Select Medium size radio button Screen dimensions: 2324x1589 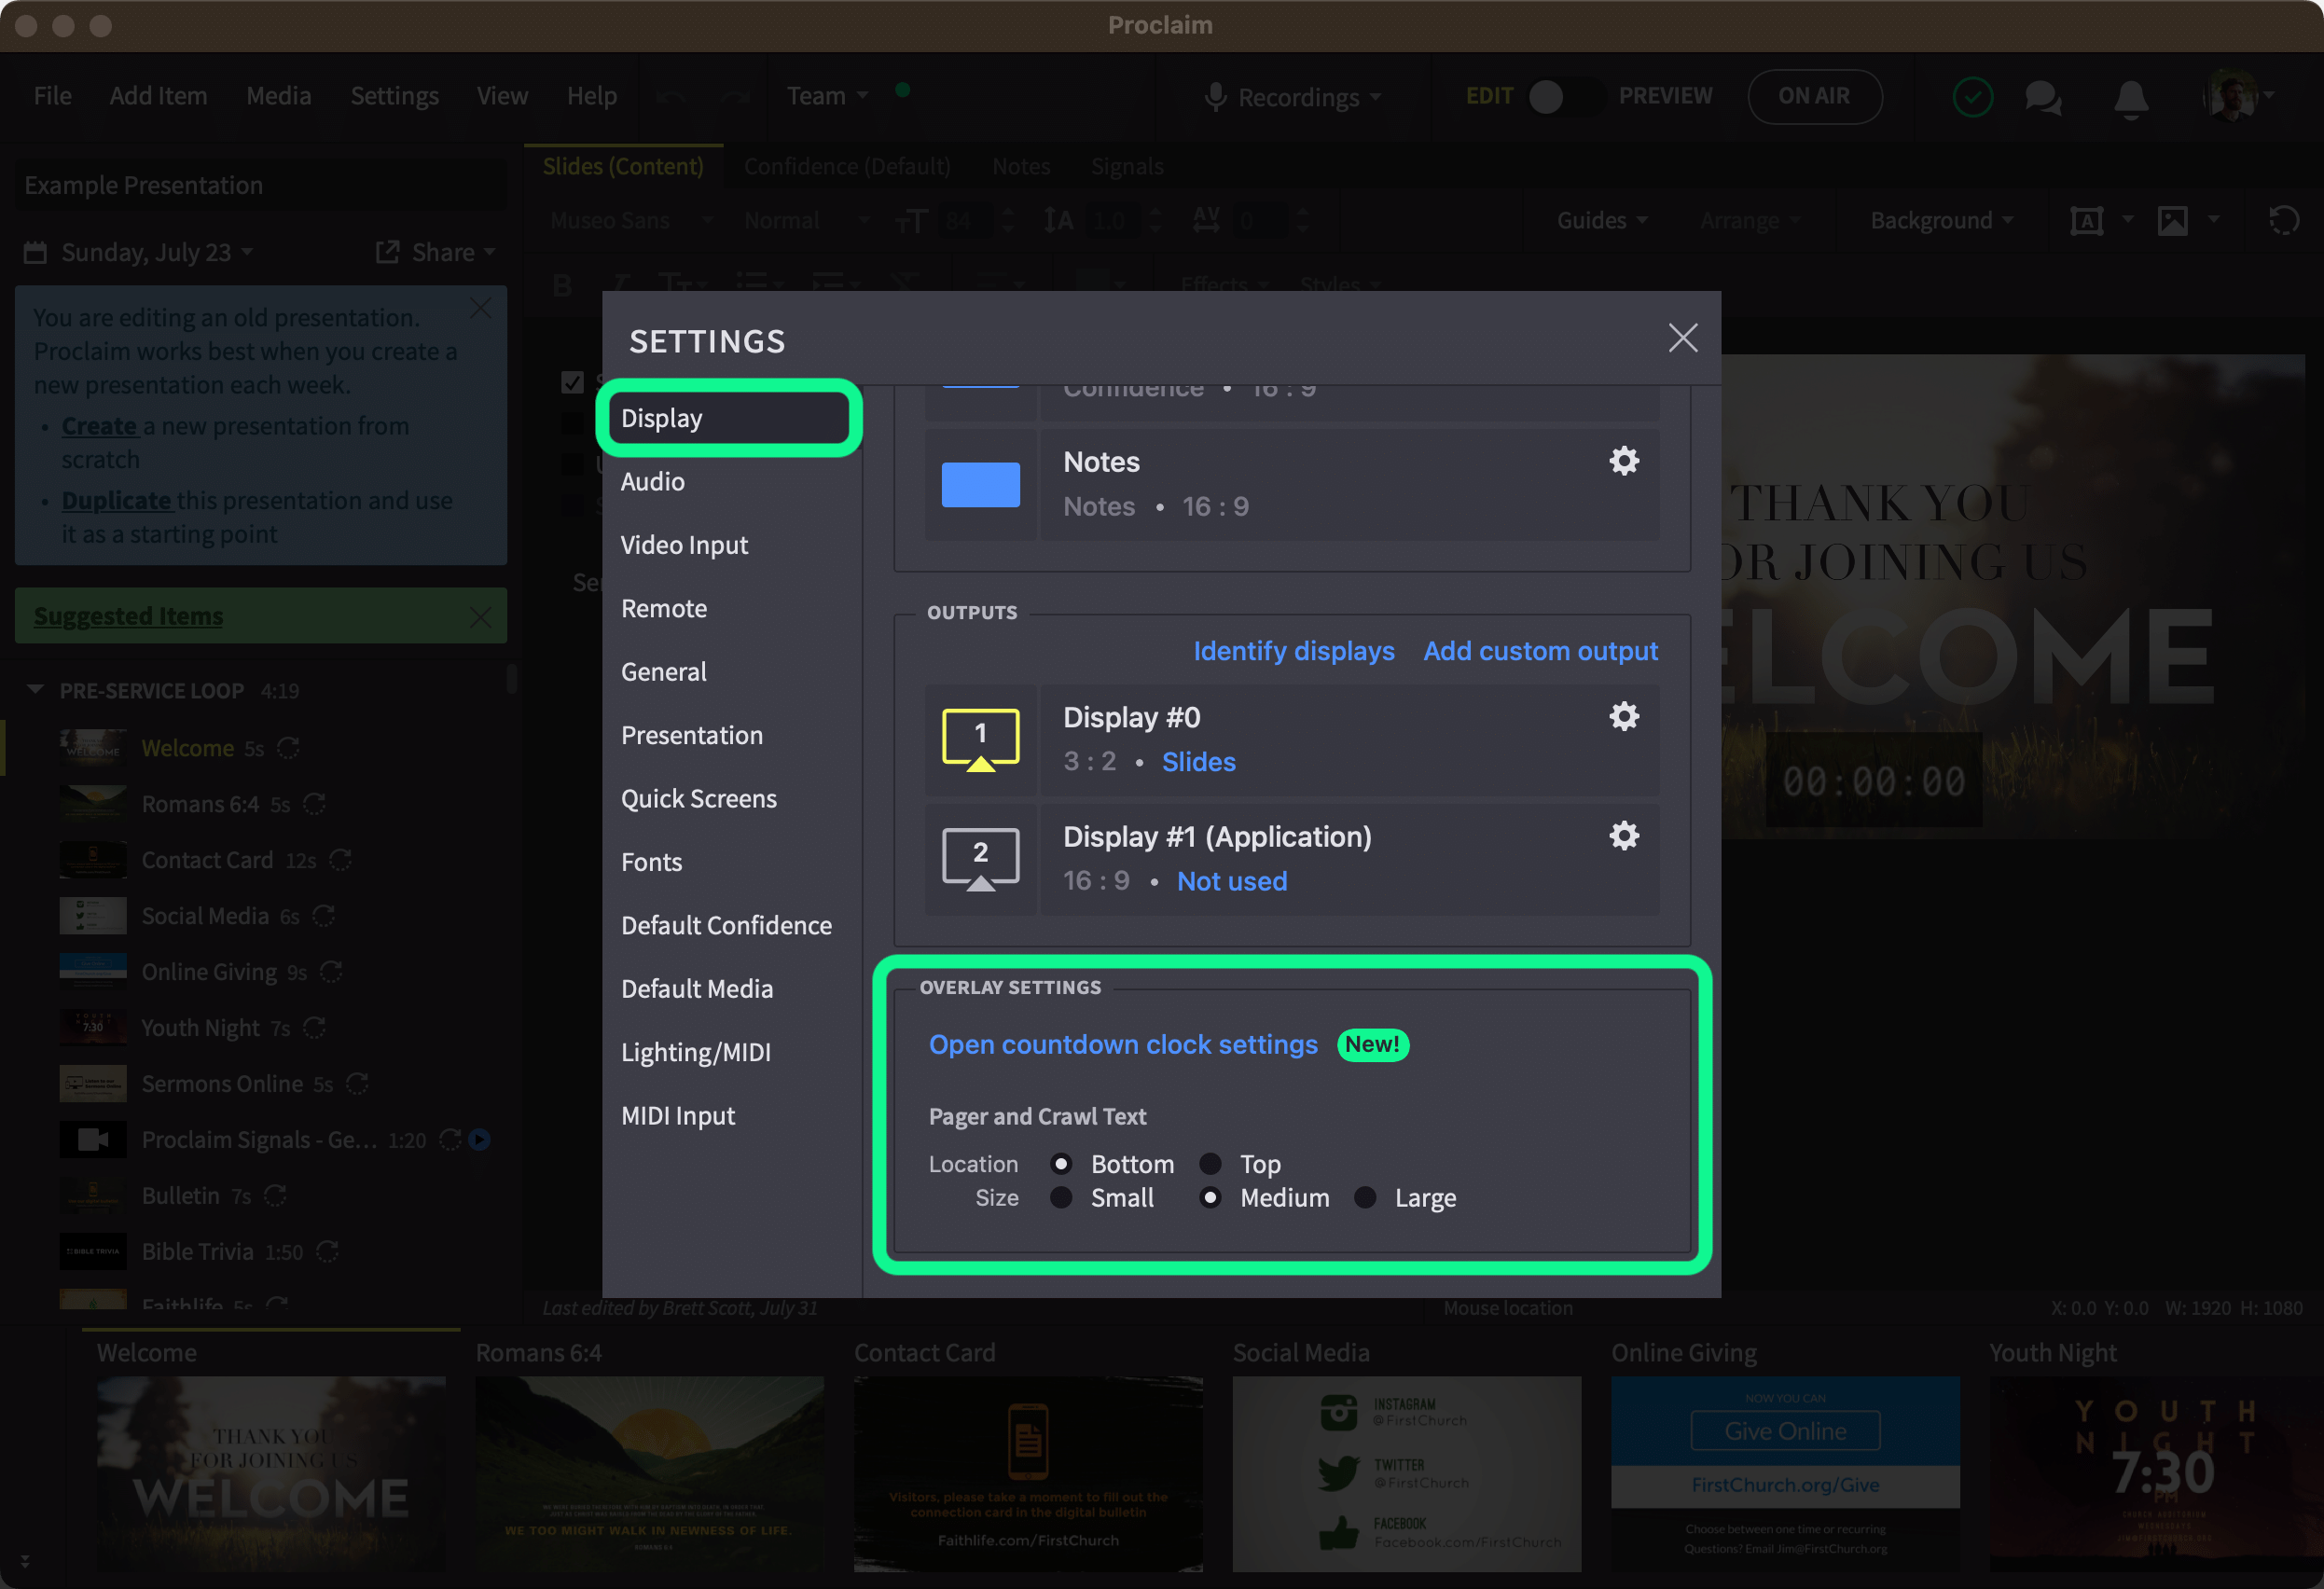click(1210, 1197)
